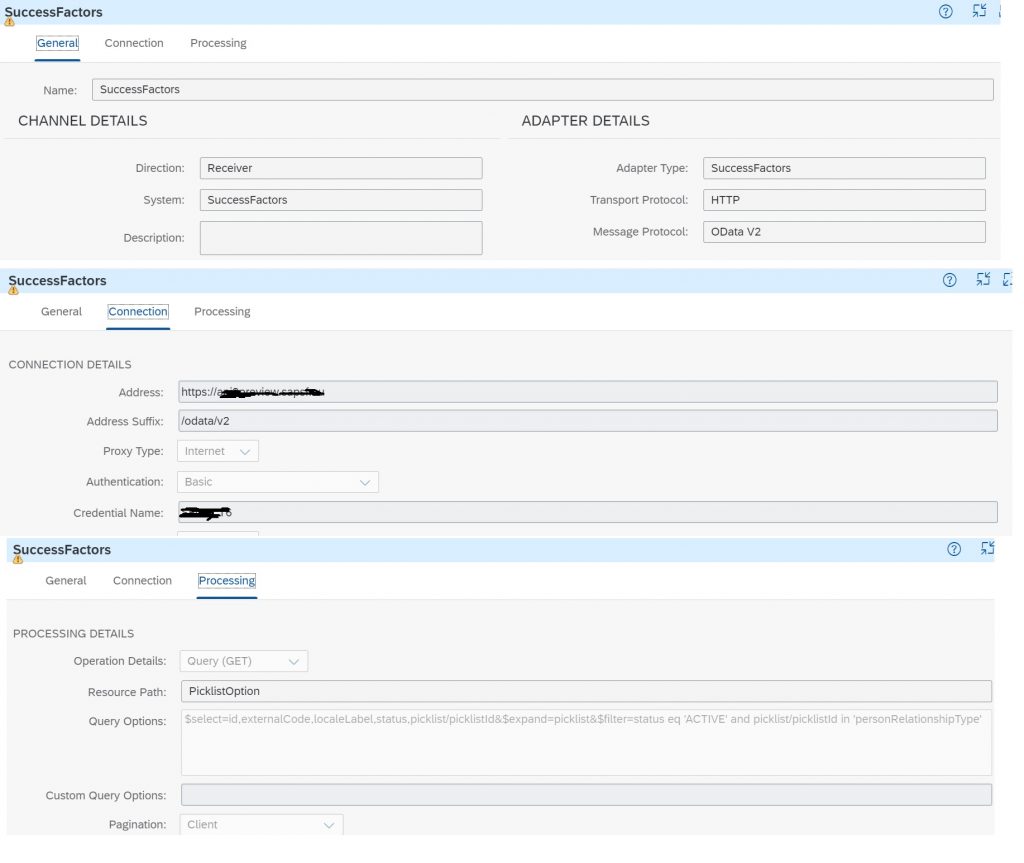Viewport: 1024px width, 863px height.
Task: Click the Custom Query Options field
Action: [586, 795]
